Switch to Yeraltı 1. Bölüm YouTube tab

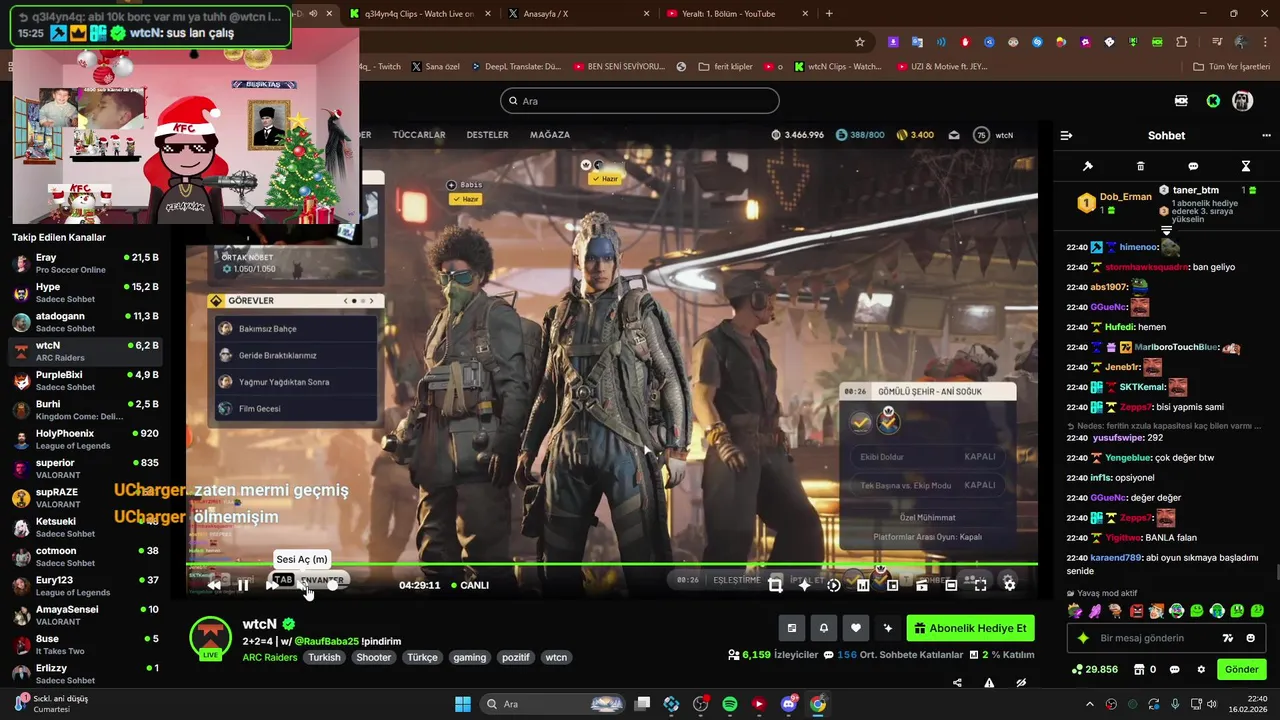coord(736,14)
